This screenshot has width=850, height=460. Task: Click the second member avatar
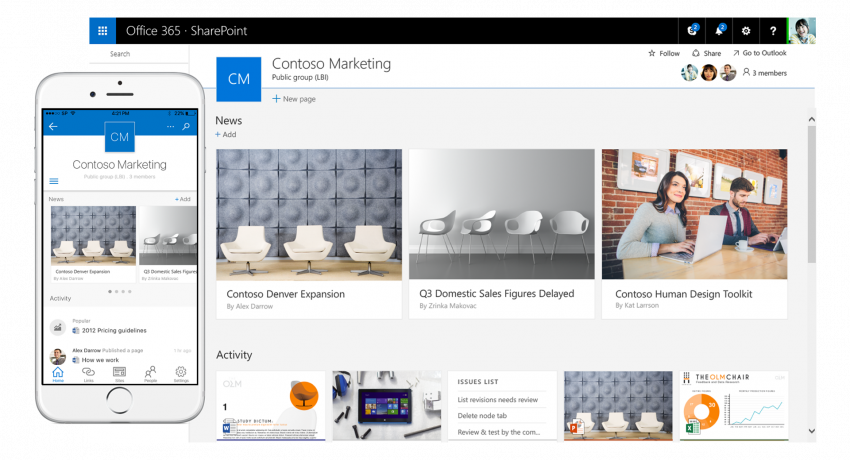(709, 73)
